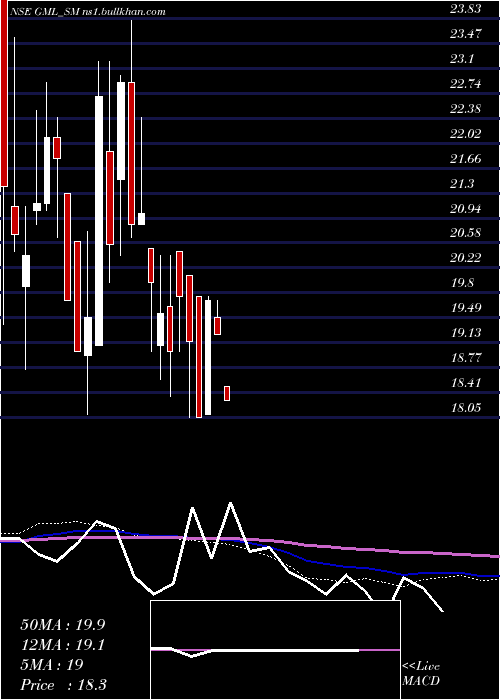This screenshot has height=700, width=500.
Task: Click the last small red candle near 18.41
Action: point(227,393)
